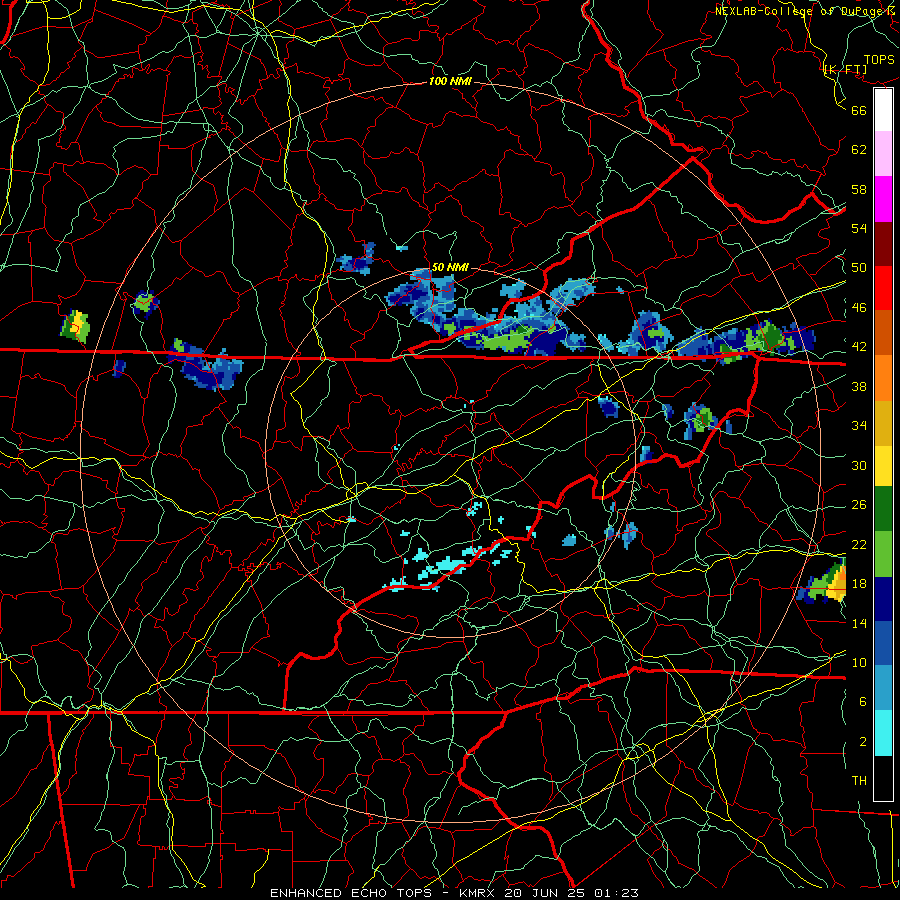Click the '62' legend value
This screenshot has height=900, width=900.
(x=859, y=150)
